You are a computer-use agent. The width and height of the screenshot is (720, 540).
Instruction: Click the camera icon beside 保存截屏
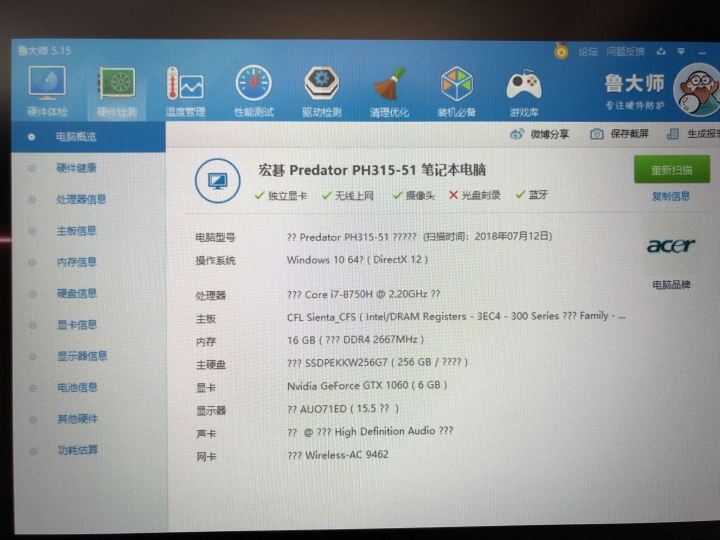(x=596, y=134)
